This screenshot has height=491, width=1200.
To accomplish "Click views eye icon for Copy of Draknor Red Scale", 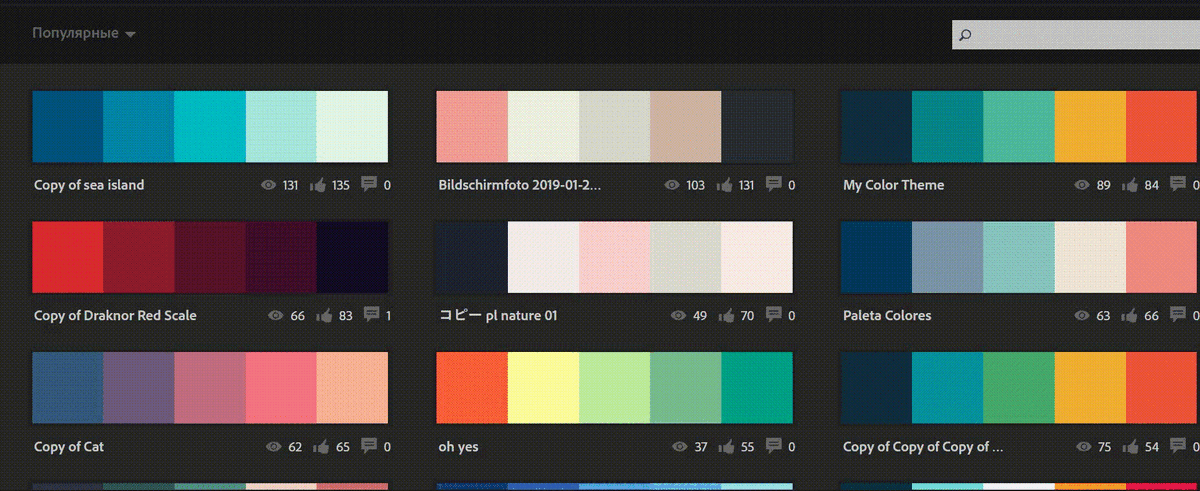I will coord(275,315).
